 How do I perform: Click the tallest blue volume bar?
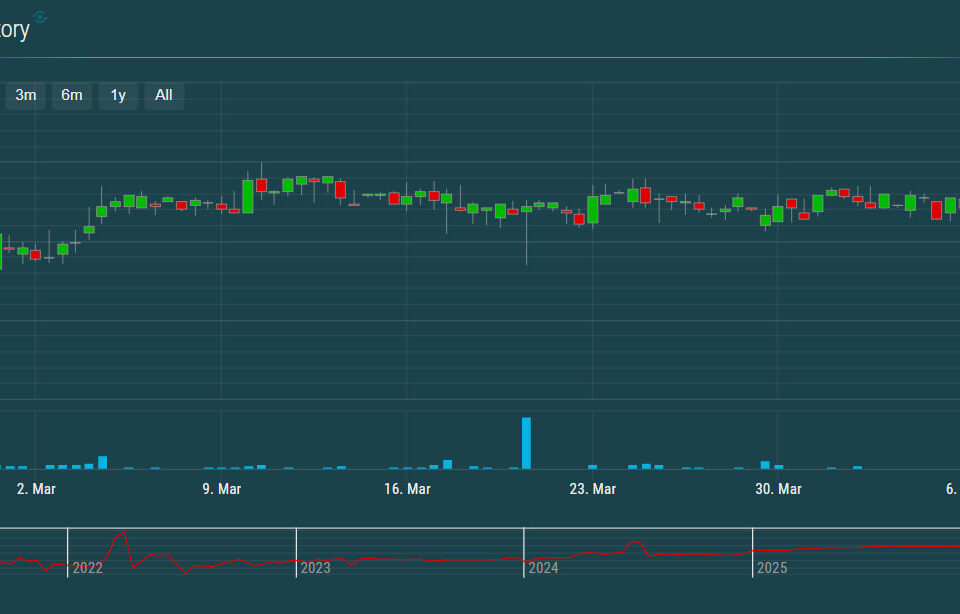tap(526, 443)
